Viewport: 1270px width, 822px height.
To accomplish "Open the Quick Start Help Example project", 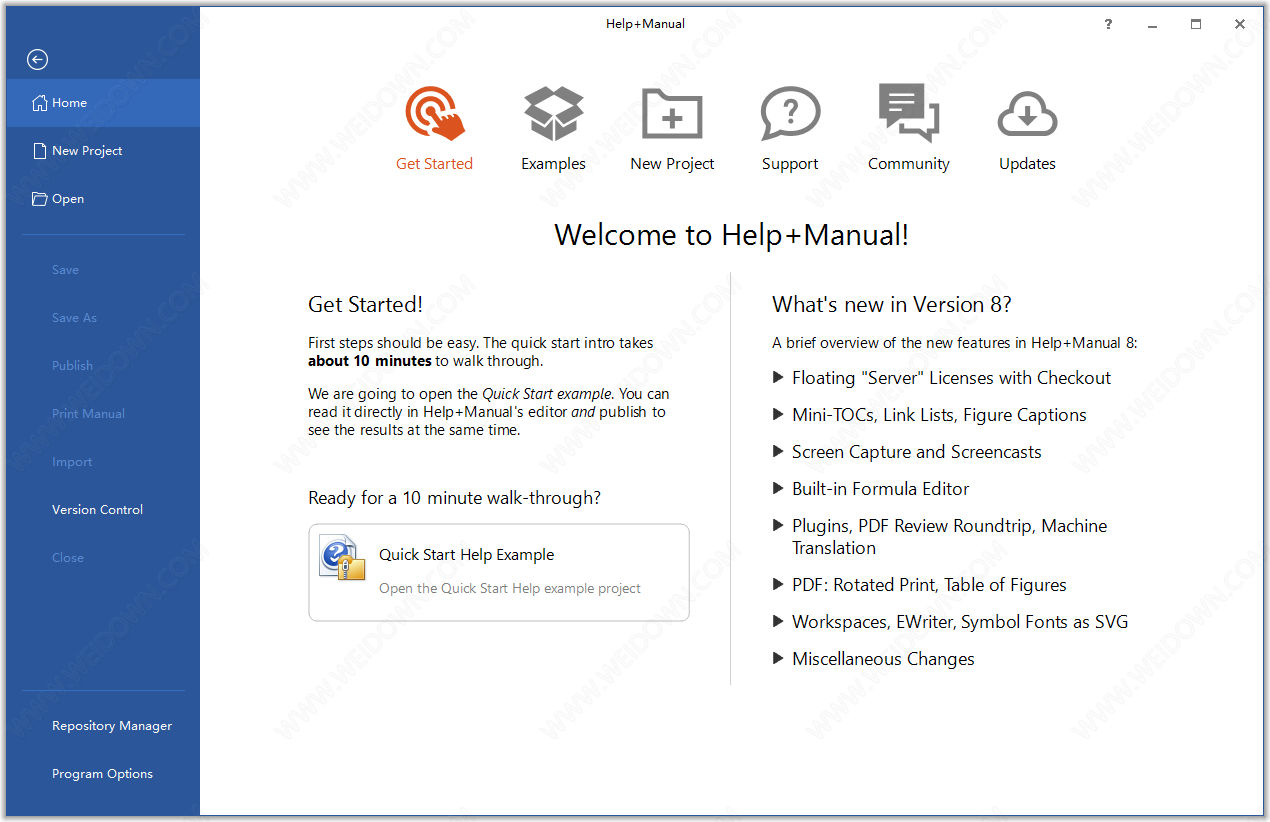I will pyautogui.click(x=499, y=572).
